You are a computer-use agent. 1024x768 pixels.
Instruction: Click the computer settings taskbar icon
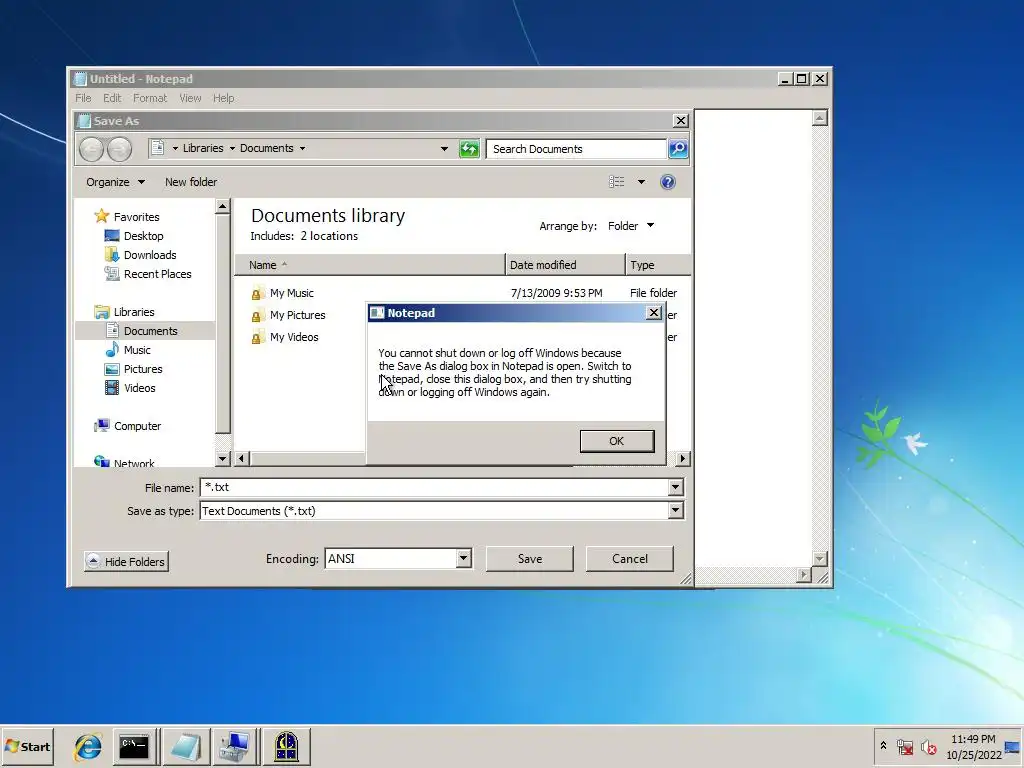tap(235, 746)
